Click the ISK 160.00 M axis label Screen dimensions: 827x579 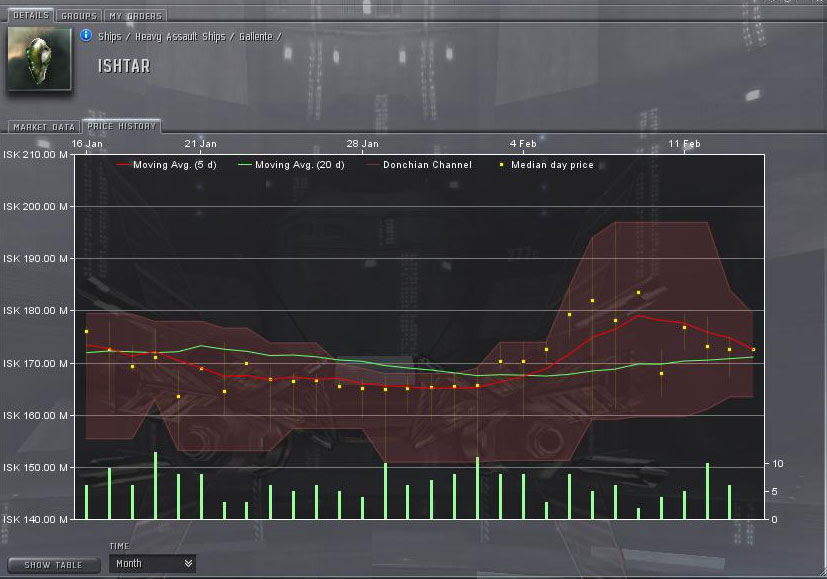click(x=35, y=416)
